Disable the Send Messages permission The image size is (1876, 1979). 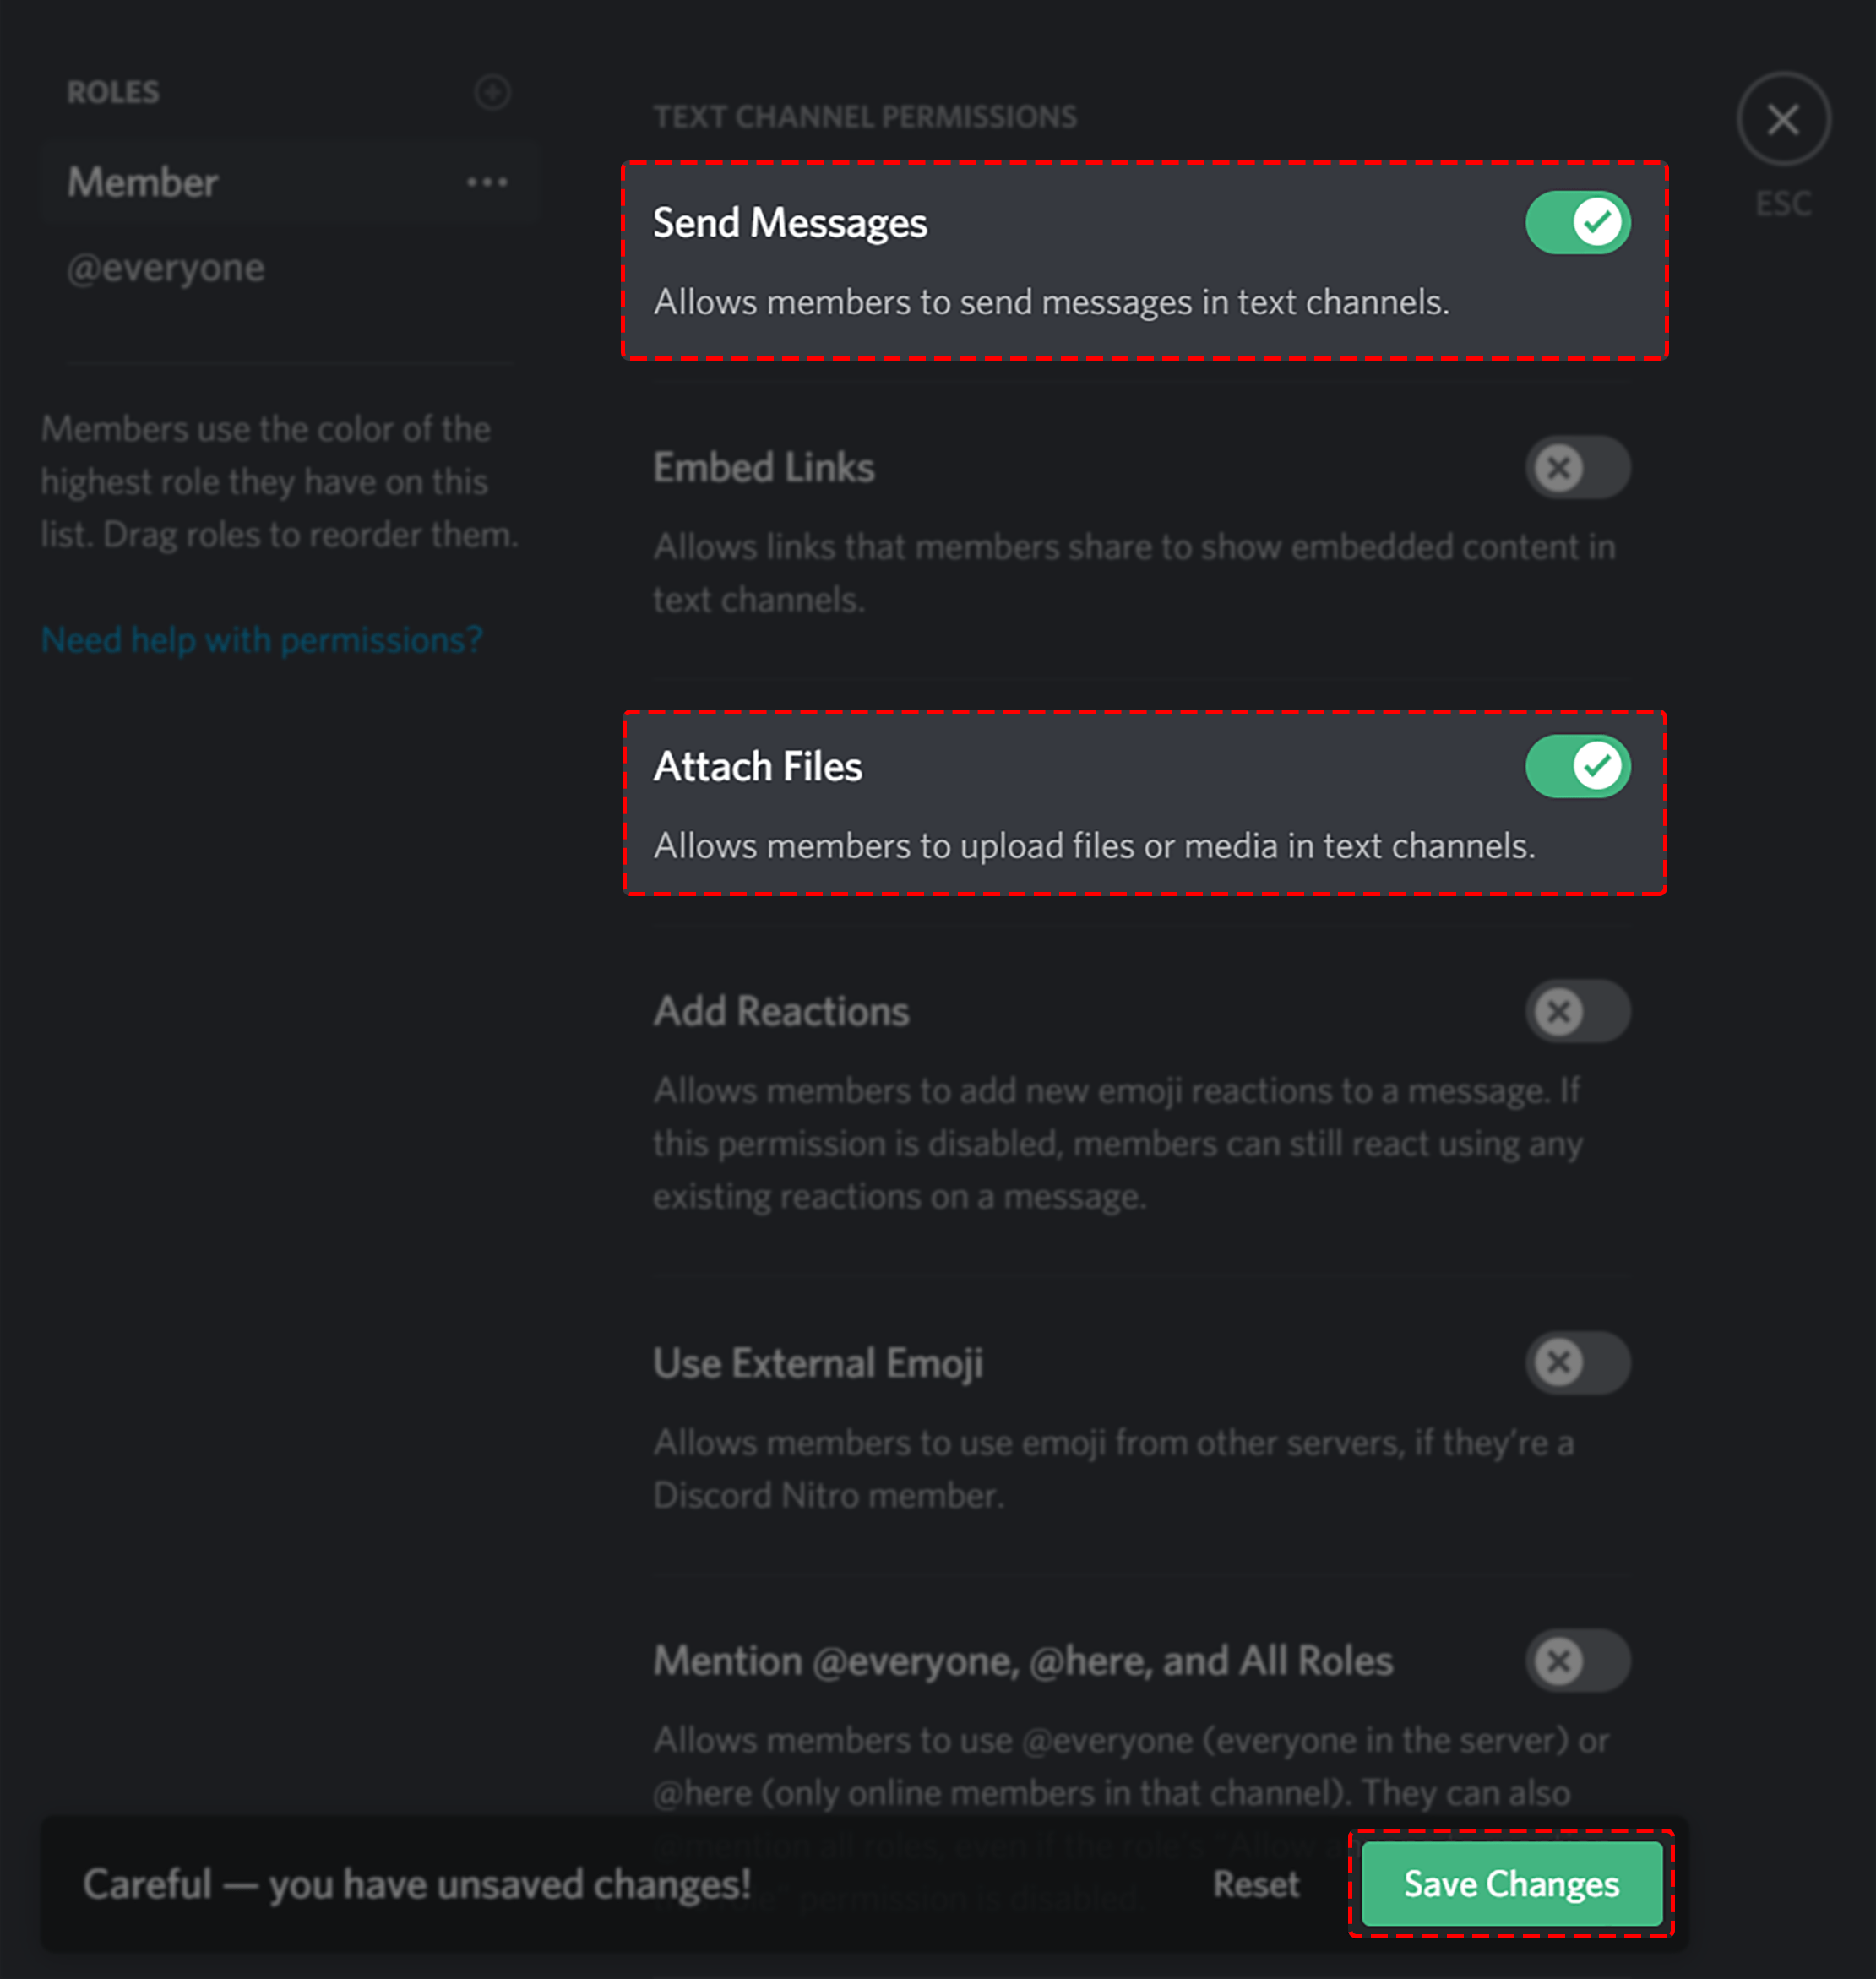tap(1578, 222)
